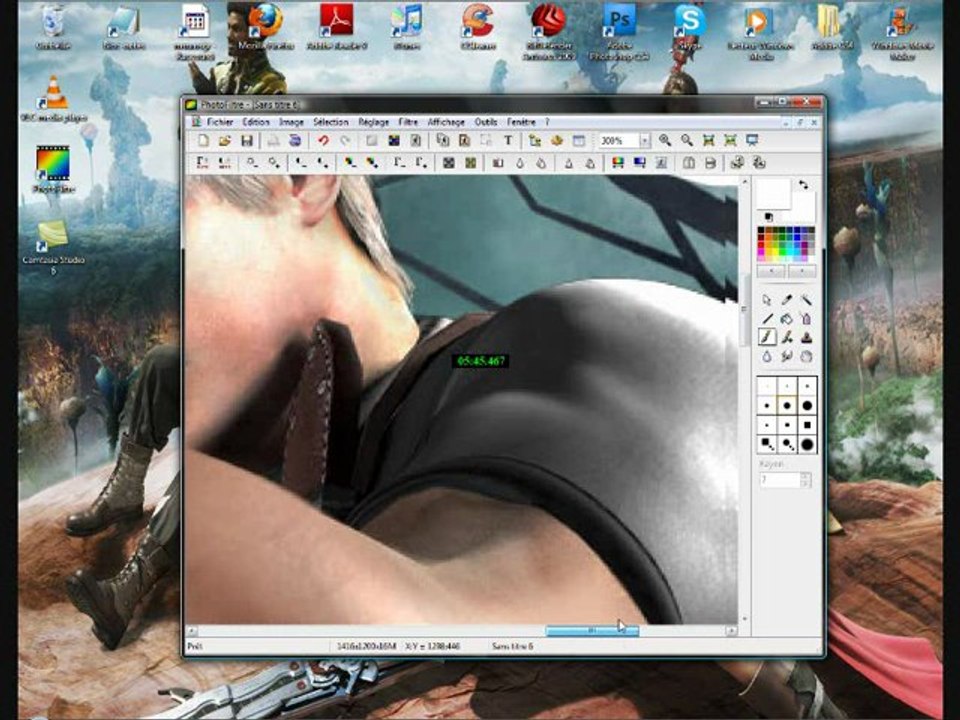Open the gradient filter icon
The height and width of the screenshot is (720, 960).
pos(639,163)
